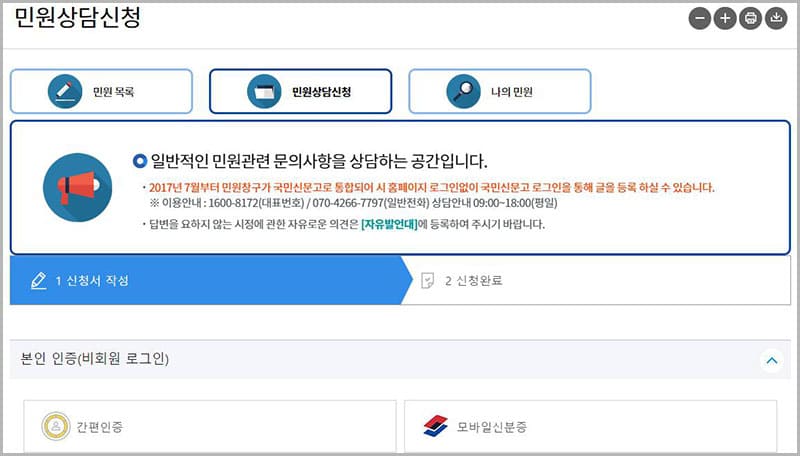Click the window icon on 민원상담신청

pyautogui.click(x=263, y=92)
